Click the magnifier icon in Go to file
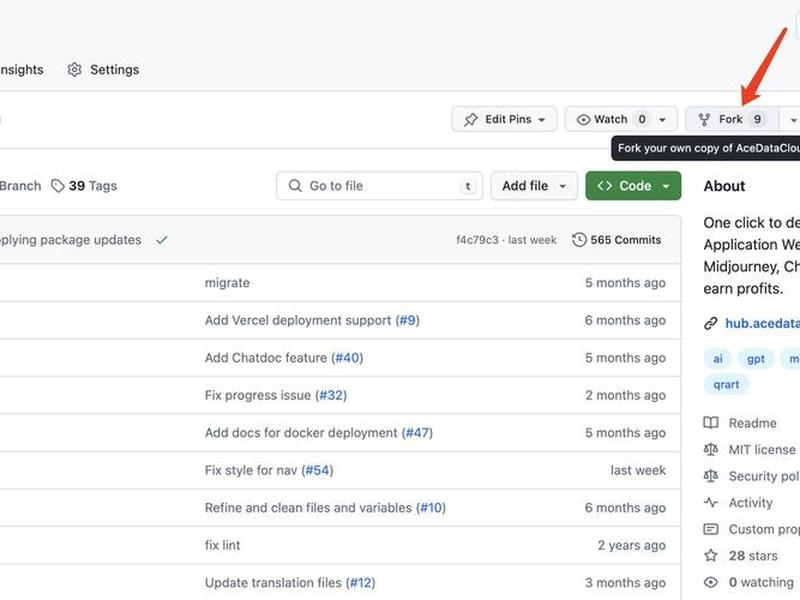The height and width of the screenshot is (600, 800). coord(295,186)
